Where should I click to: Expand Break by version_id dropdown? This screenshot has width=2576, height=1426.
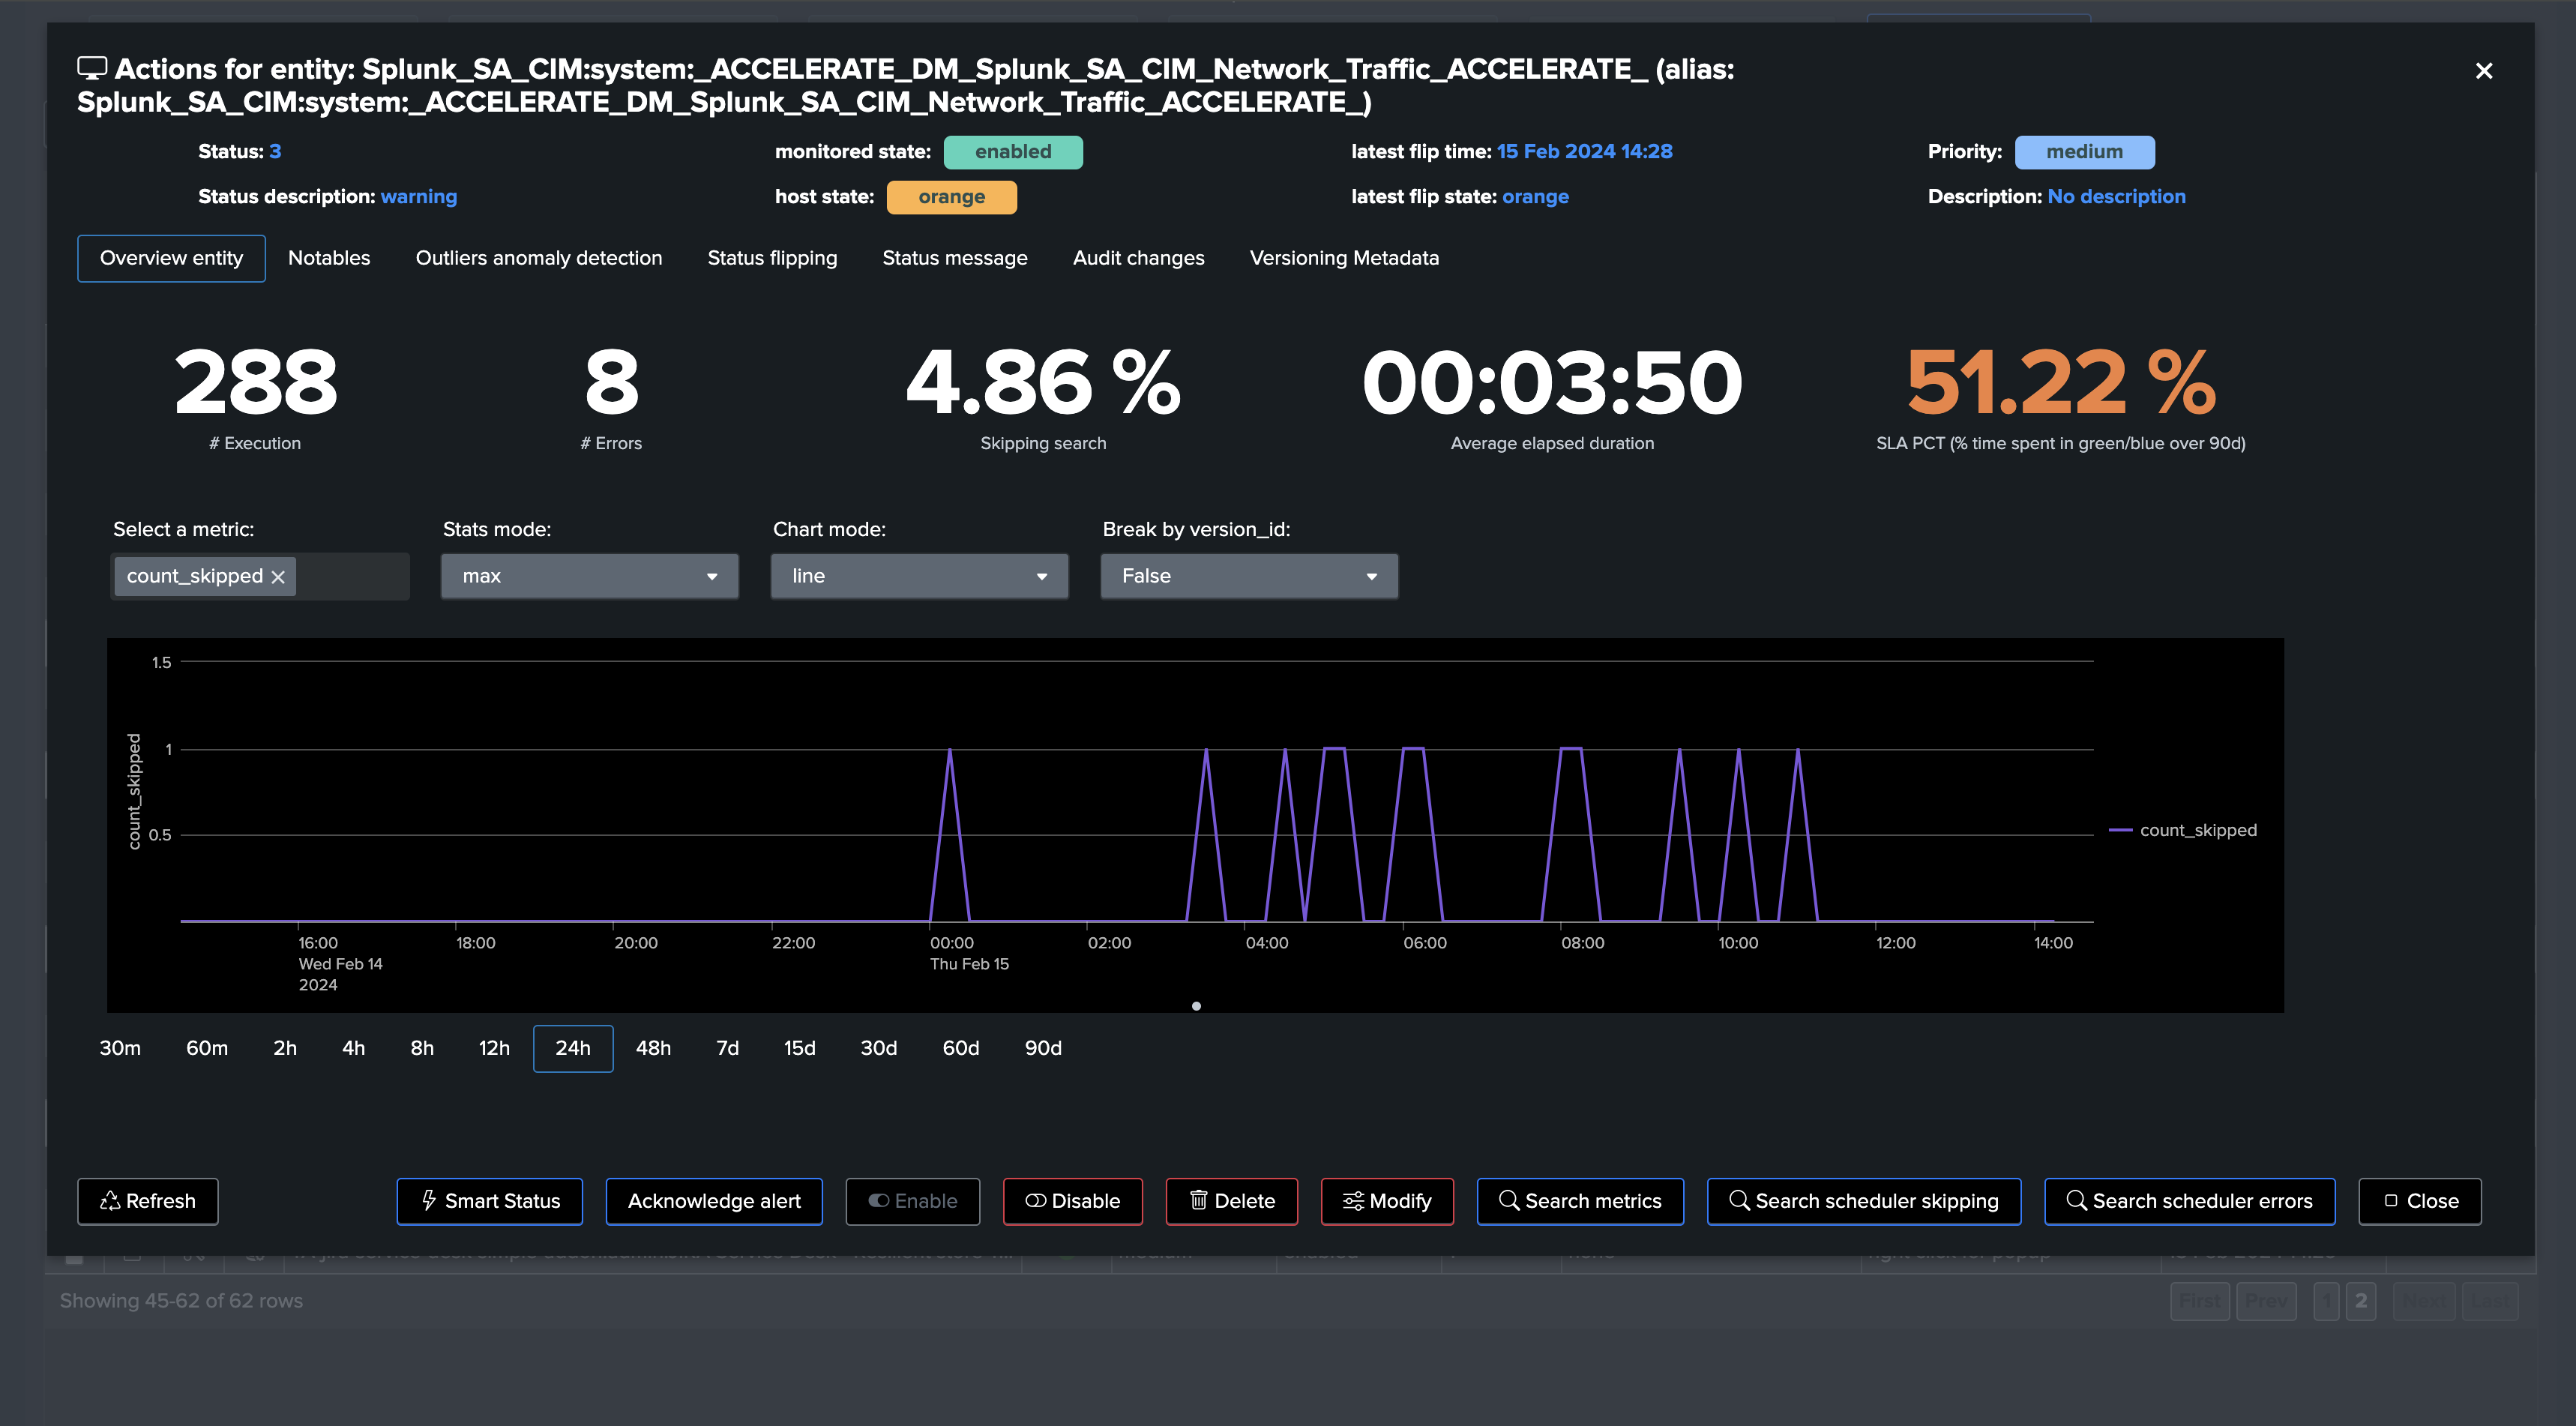tap(1249, 576)
